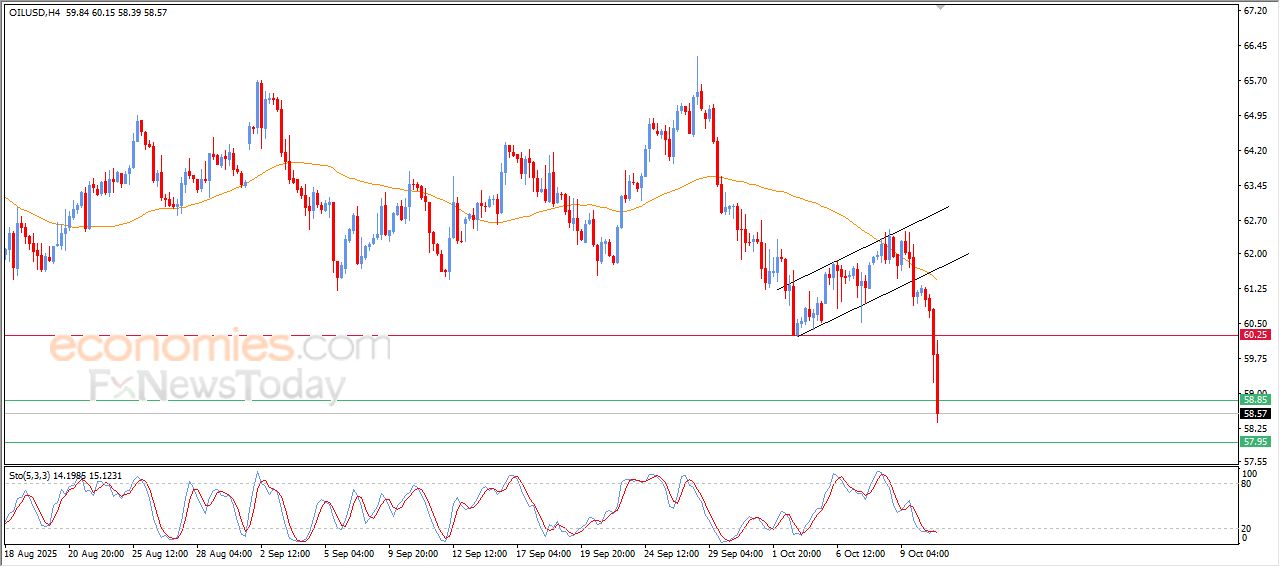1280x567 pixels.
Task: Click the red 60.25 price level tag
Action: 1255,335
